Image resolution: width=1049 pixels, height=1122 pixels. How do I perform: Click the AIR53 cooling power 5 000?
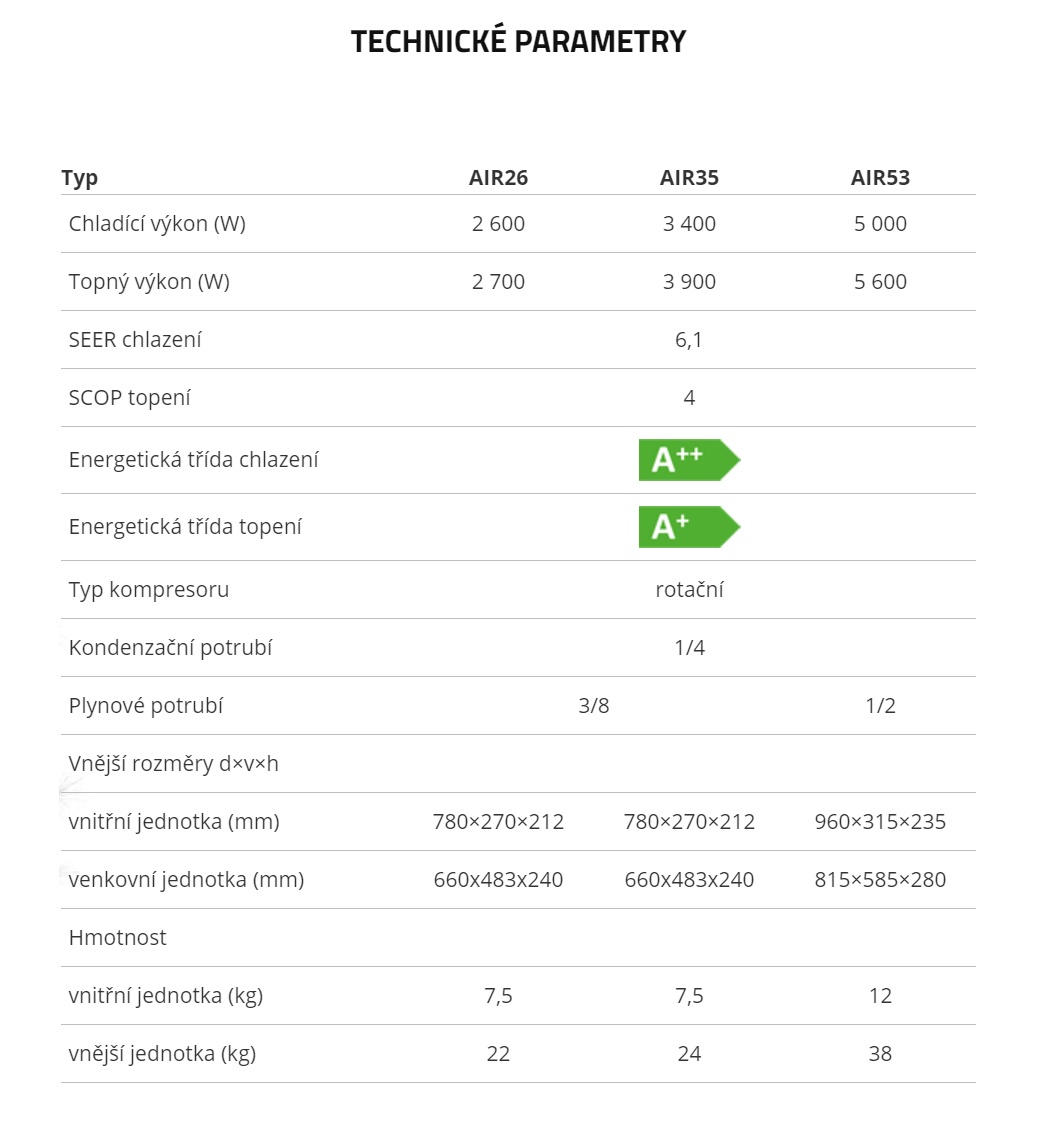[x=880, y=224]
